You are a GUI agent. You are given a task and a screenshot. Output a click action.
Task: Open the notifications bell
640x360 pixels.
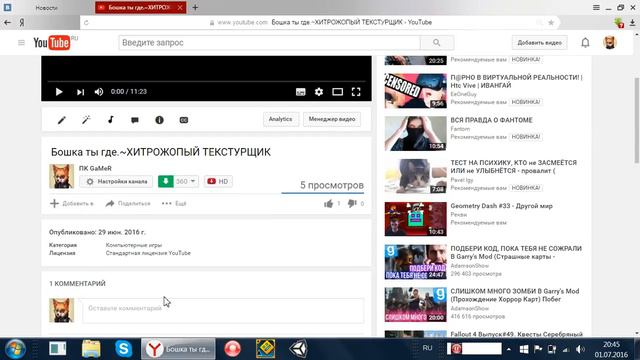tap(585, 42)
